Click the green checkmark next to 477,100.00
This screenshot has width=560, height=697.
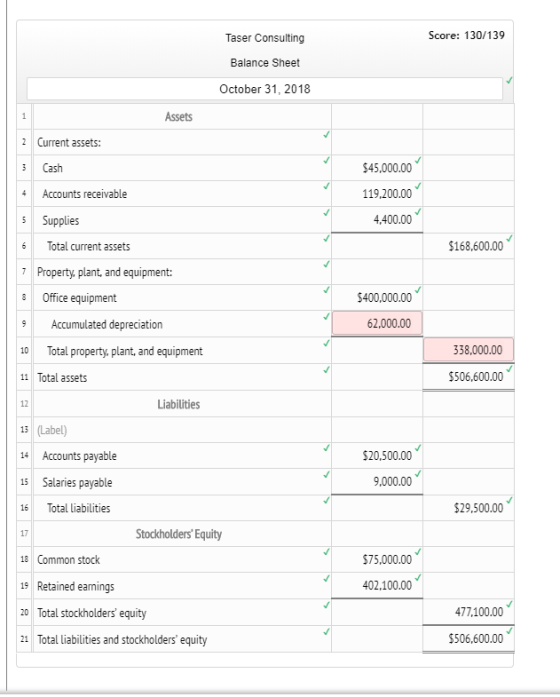(x=509, y=604)
